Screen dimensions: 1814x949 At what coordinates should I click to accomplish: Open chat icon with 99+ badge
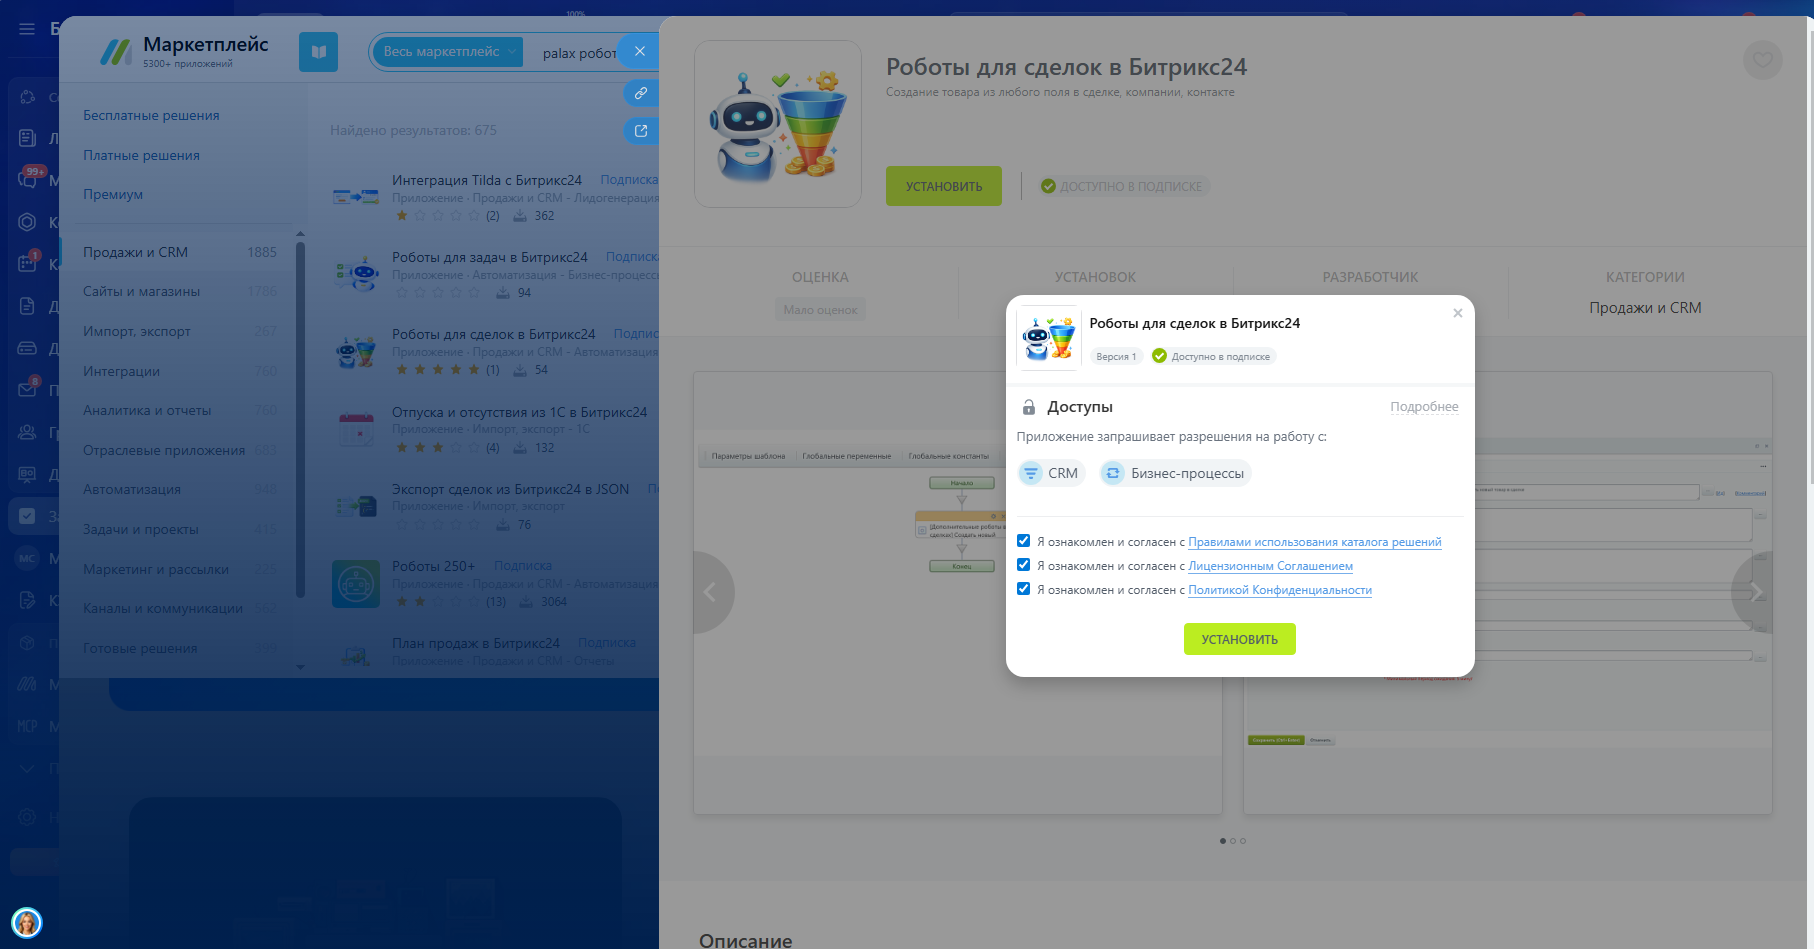(x=28, y=179)
